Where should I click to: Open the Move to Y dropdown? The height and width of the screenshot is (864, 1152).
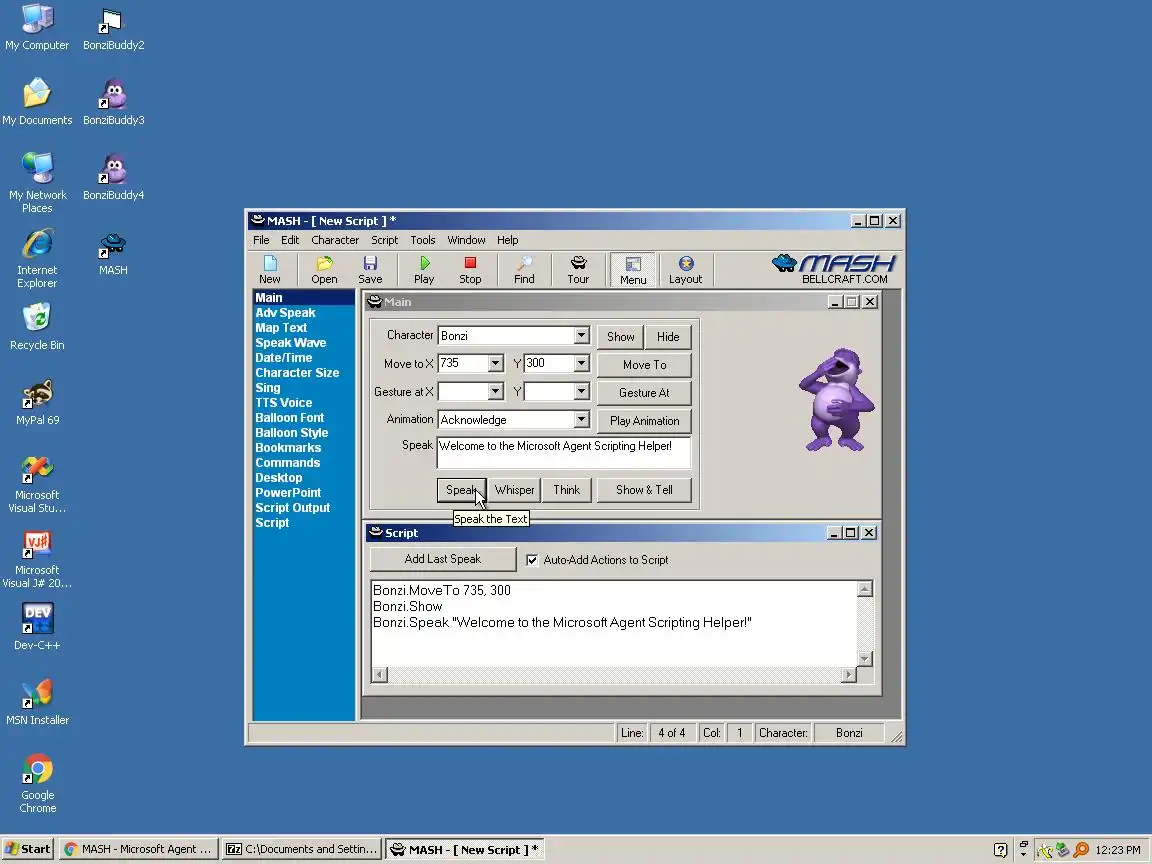581,363
